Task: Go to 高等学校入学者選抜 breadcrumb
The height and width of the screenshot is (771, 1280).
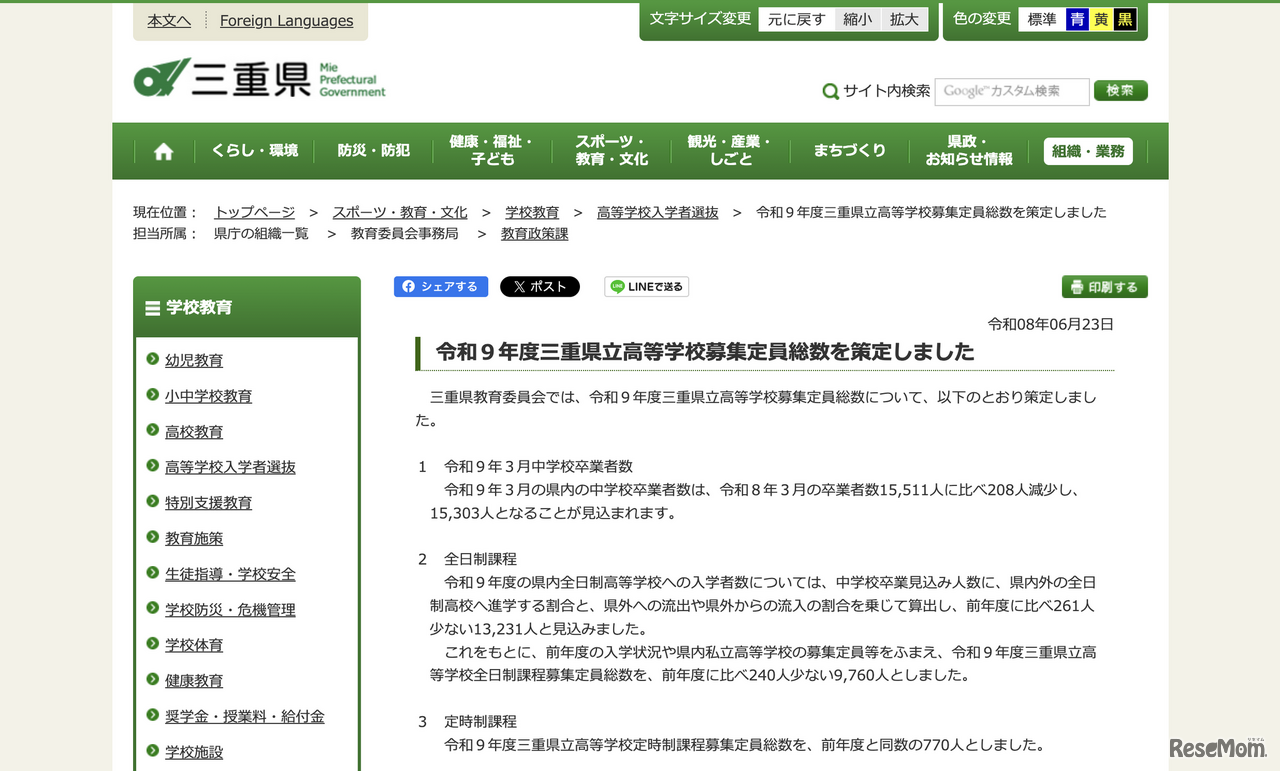Action: pos(658,212)
